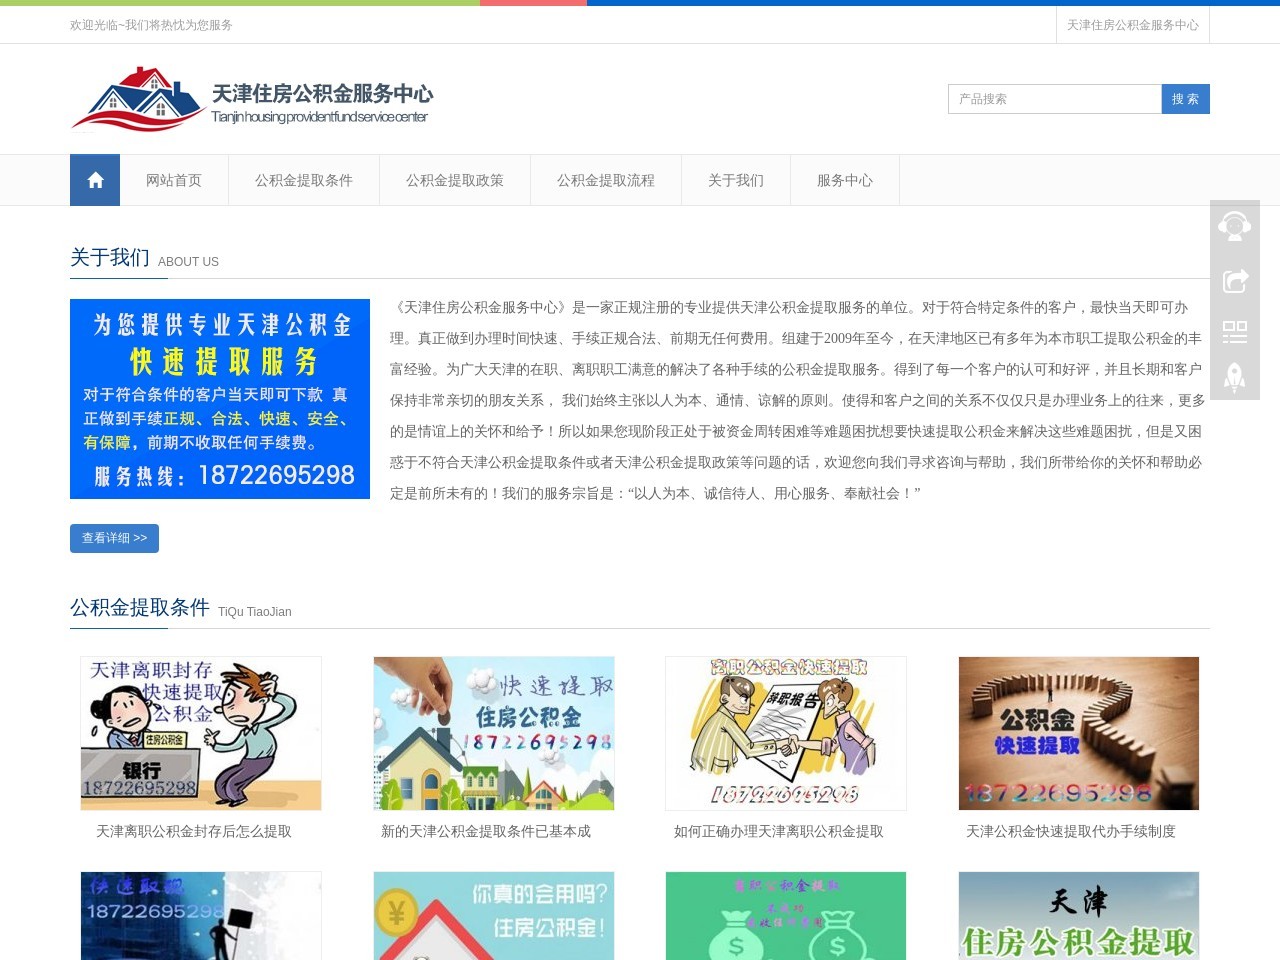Click the share icon on the right sidebar
The height and width of the screenshot is (960, 1280).
point(1234,280)
